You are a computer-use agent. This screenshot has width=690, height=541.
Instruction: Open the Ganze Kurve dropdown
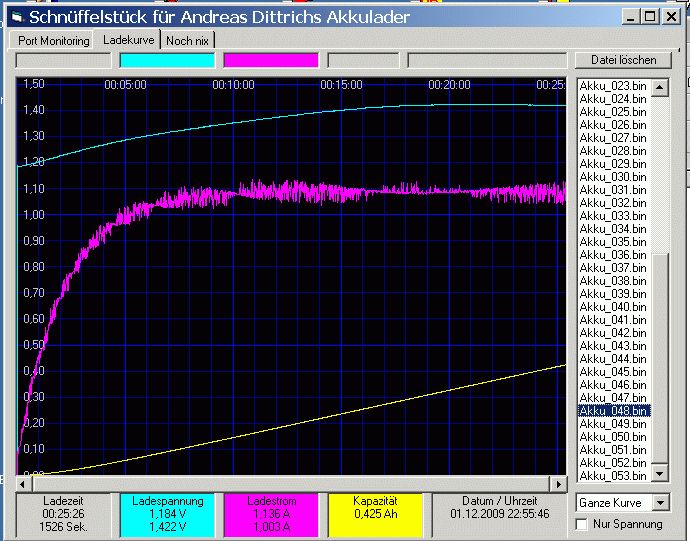(660, 502)
